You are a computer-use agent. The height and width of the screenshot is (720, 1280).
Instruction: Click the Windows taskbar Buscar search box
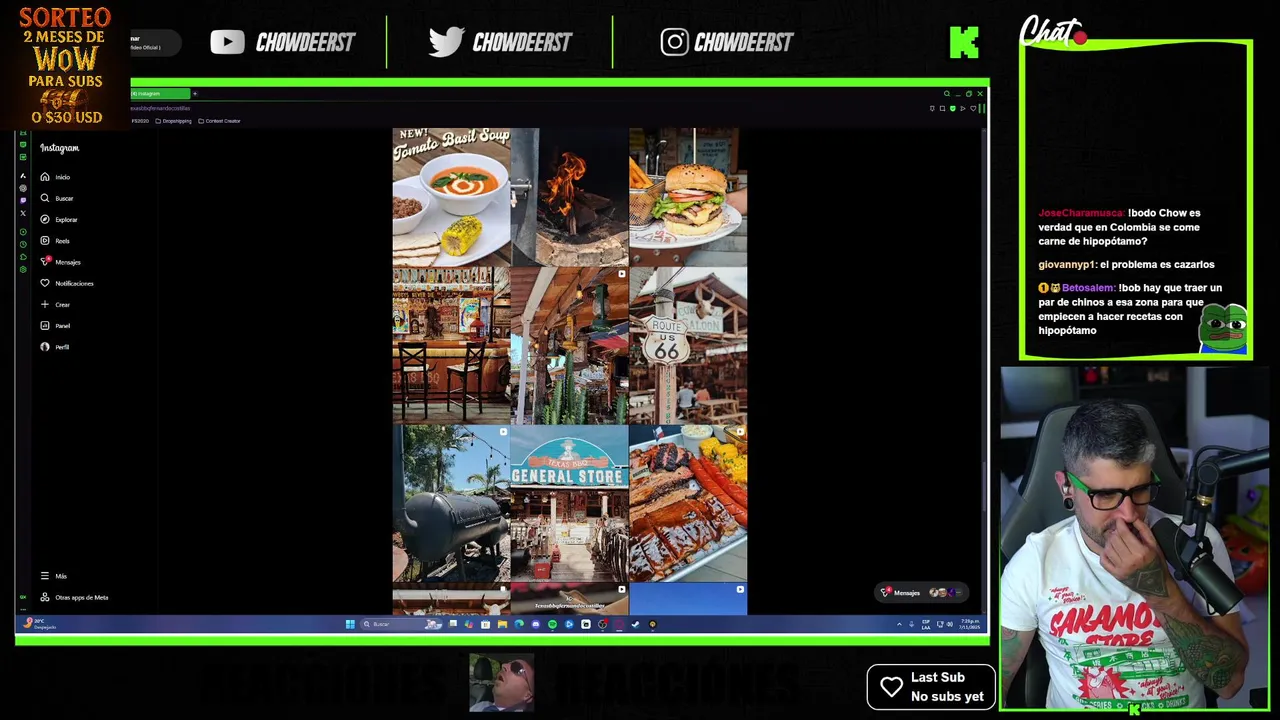(x=402, y=624)
